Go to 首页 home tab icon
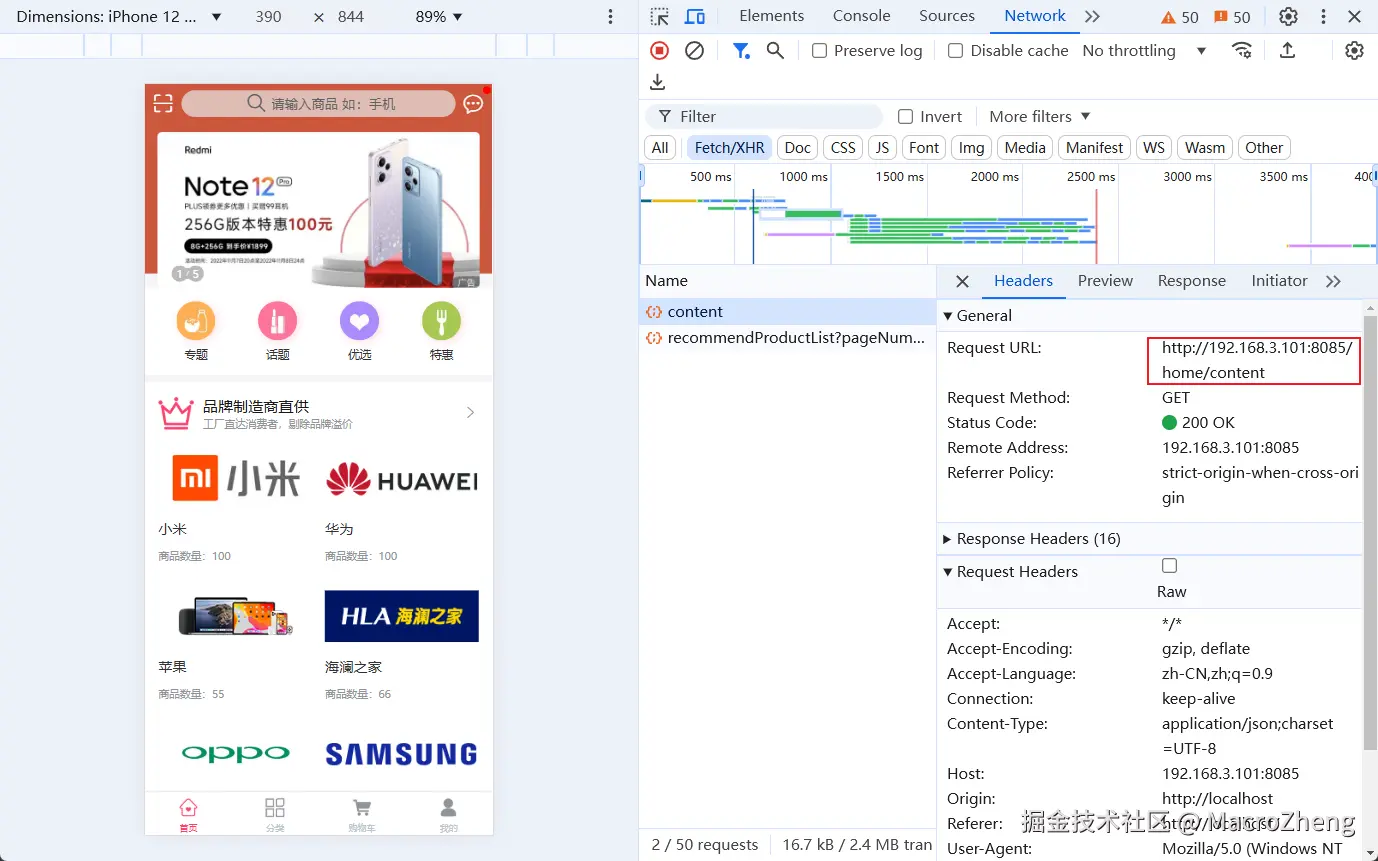1378x861 pixels. (188, 808)
